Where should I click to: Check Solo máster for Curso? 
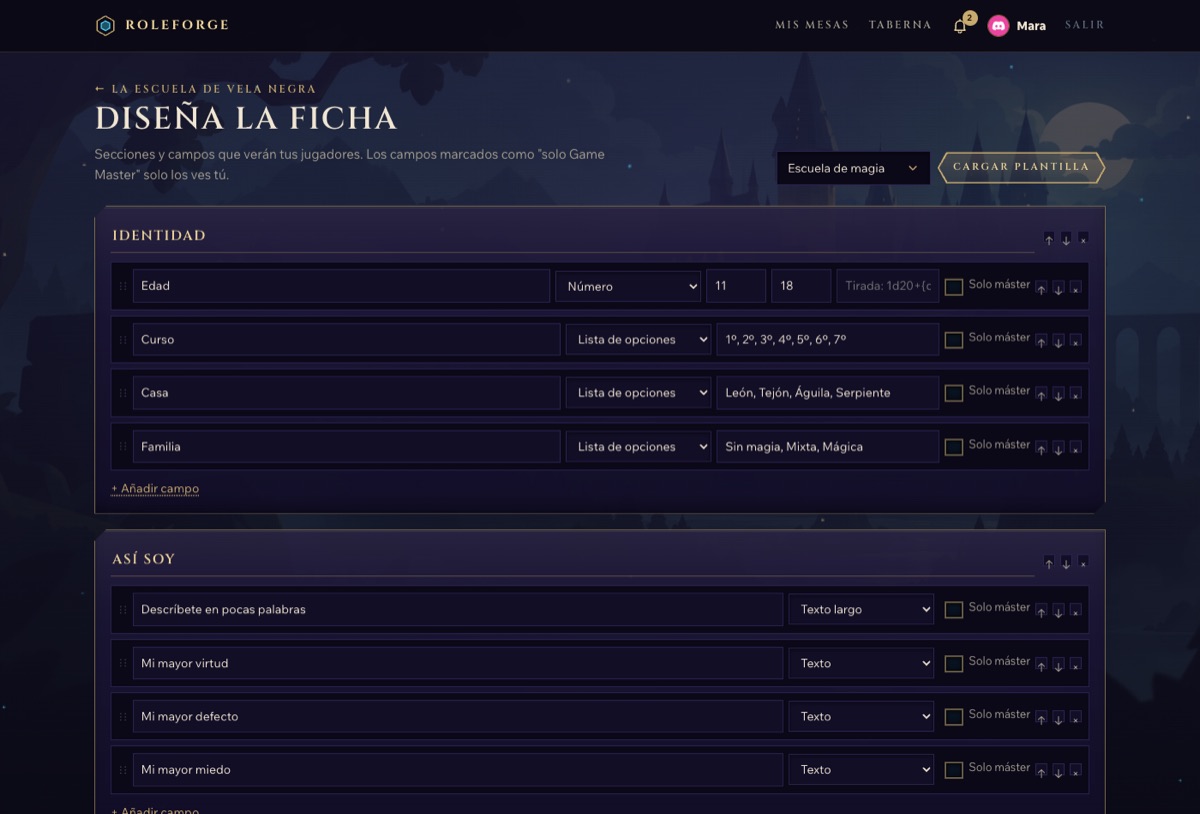(954, 340)
